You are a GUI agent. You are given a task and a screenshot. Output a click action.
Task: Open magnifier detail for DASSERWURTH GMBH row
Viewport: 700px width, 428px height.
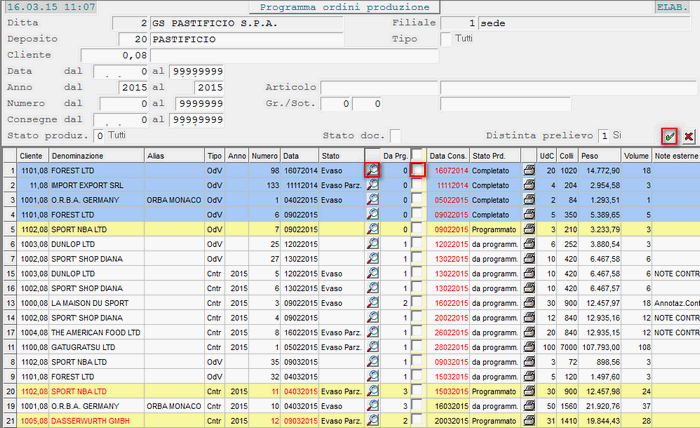372,420
